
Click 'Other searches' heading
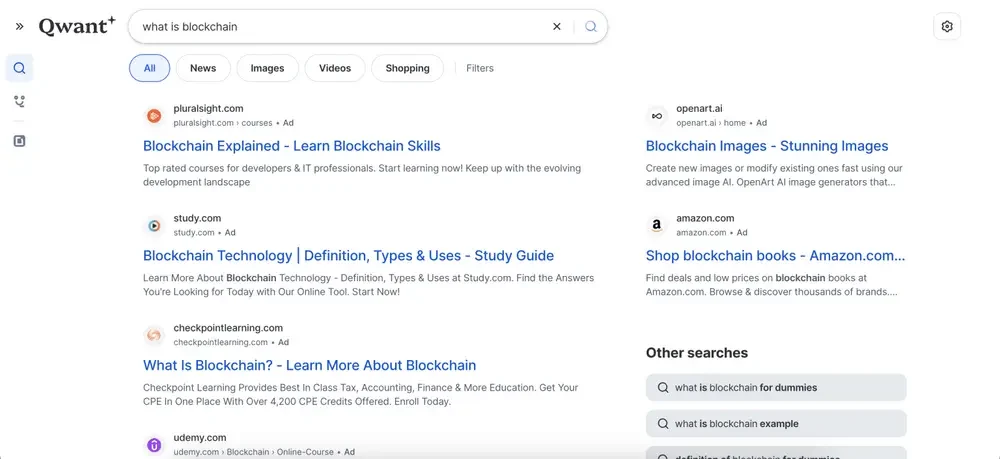click(696, 353)
